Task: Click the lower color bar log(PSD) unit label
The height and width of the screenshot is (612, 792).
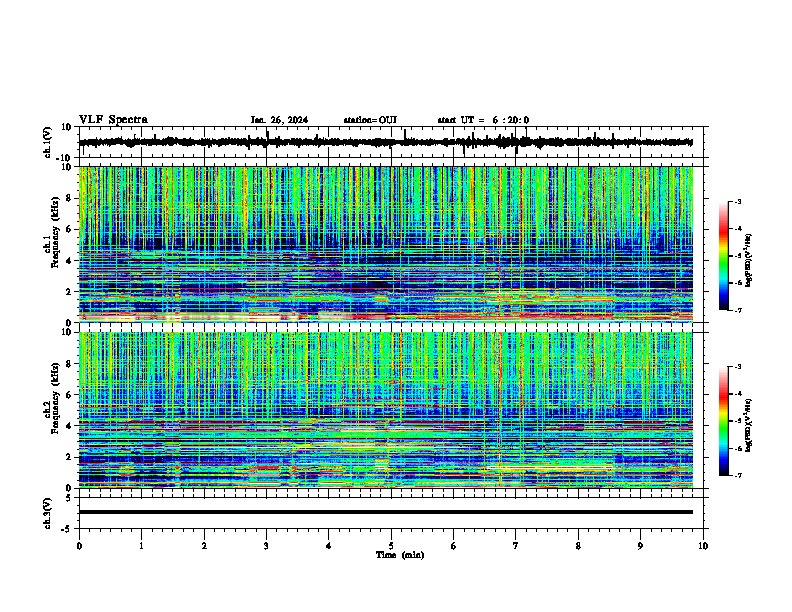Action: point(749,426)
